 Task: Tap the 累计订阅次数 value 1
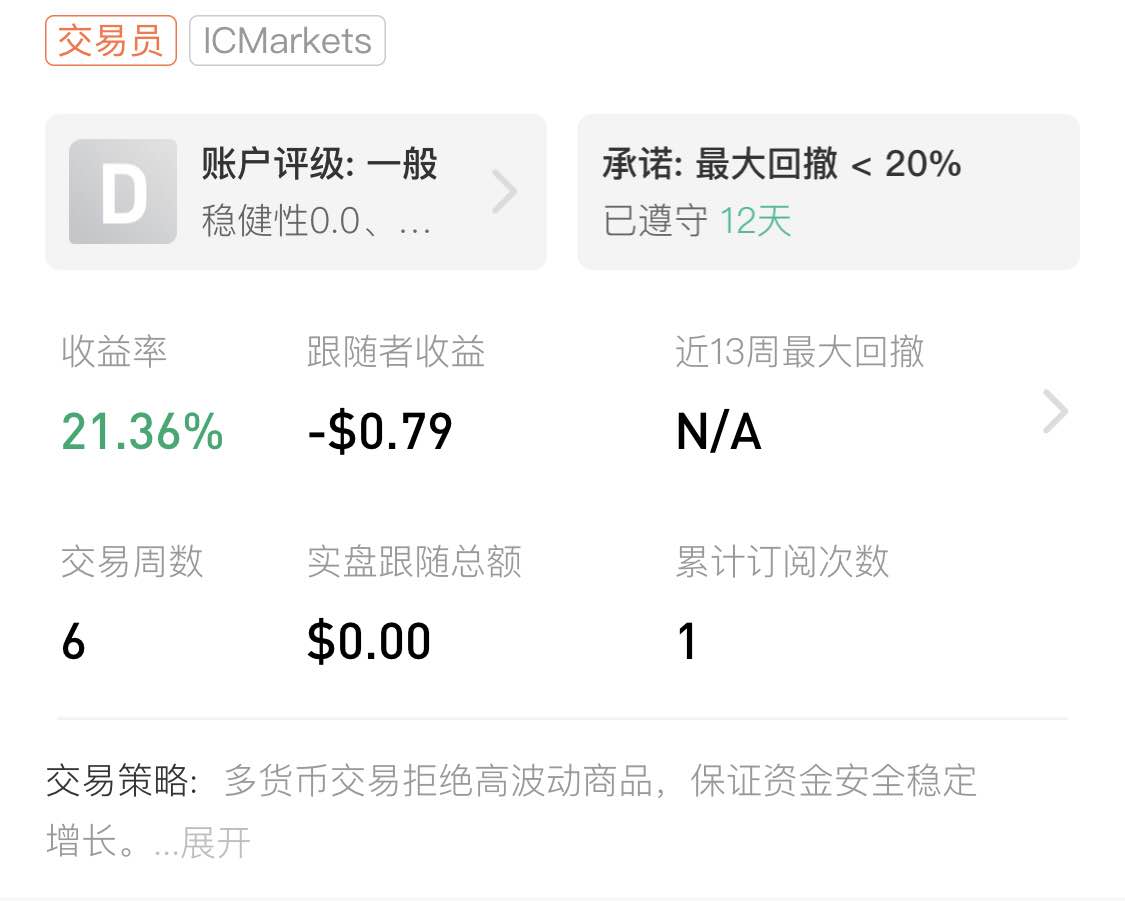tap(687, 641)
